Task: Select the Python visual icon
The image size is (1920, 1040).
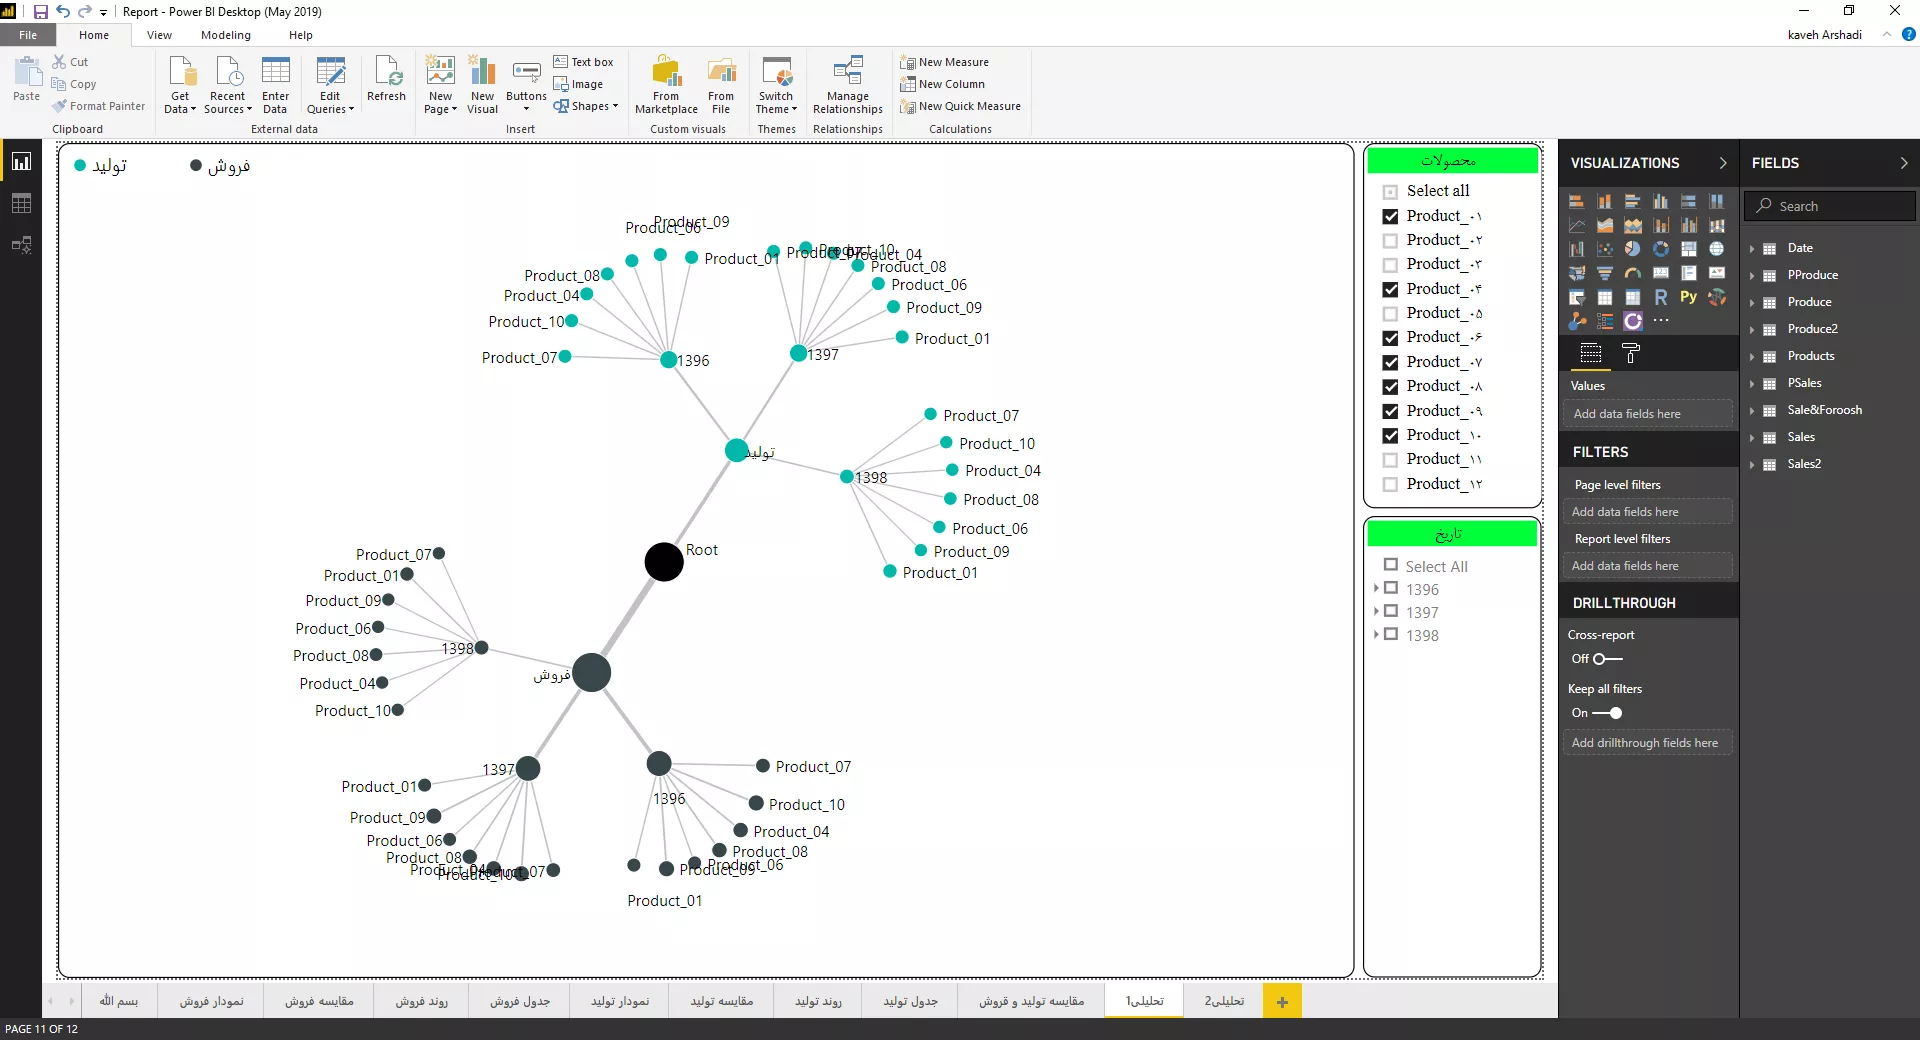Action: (x=1688, y=297)
